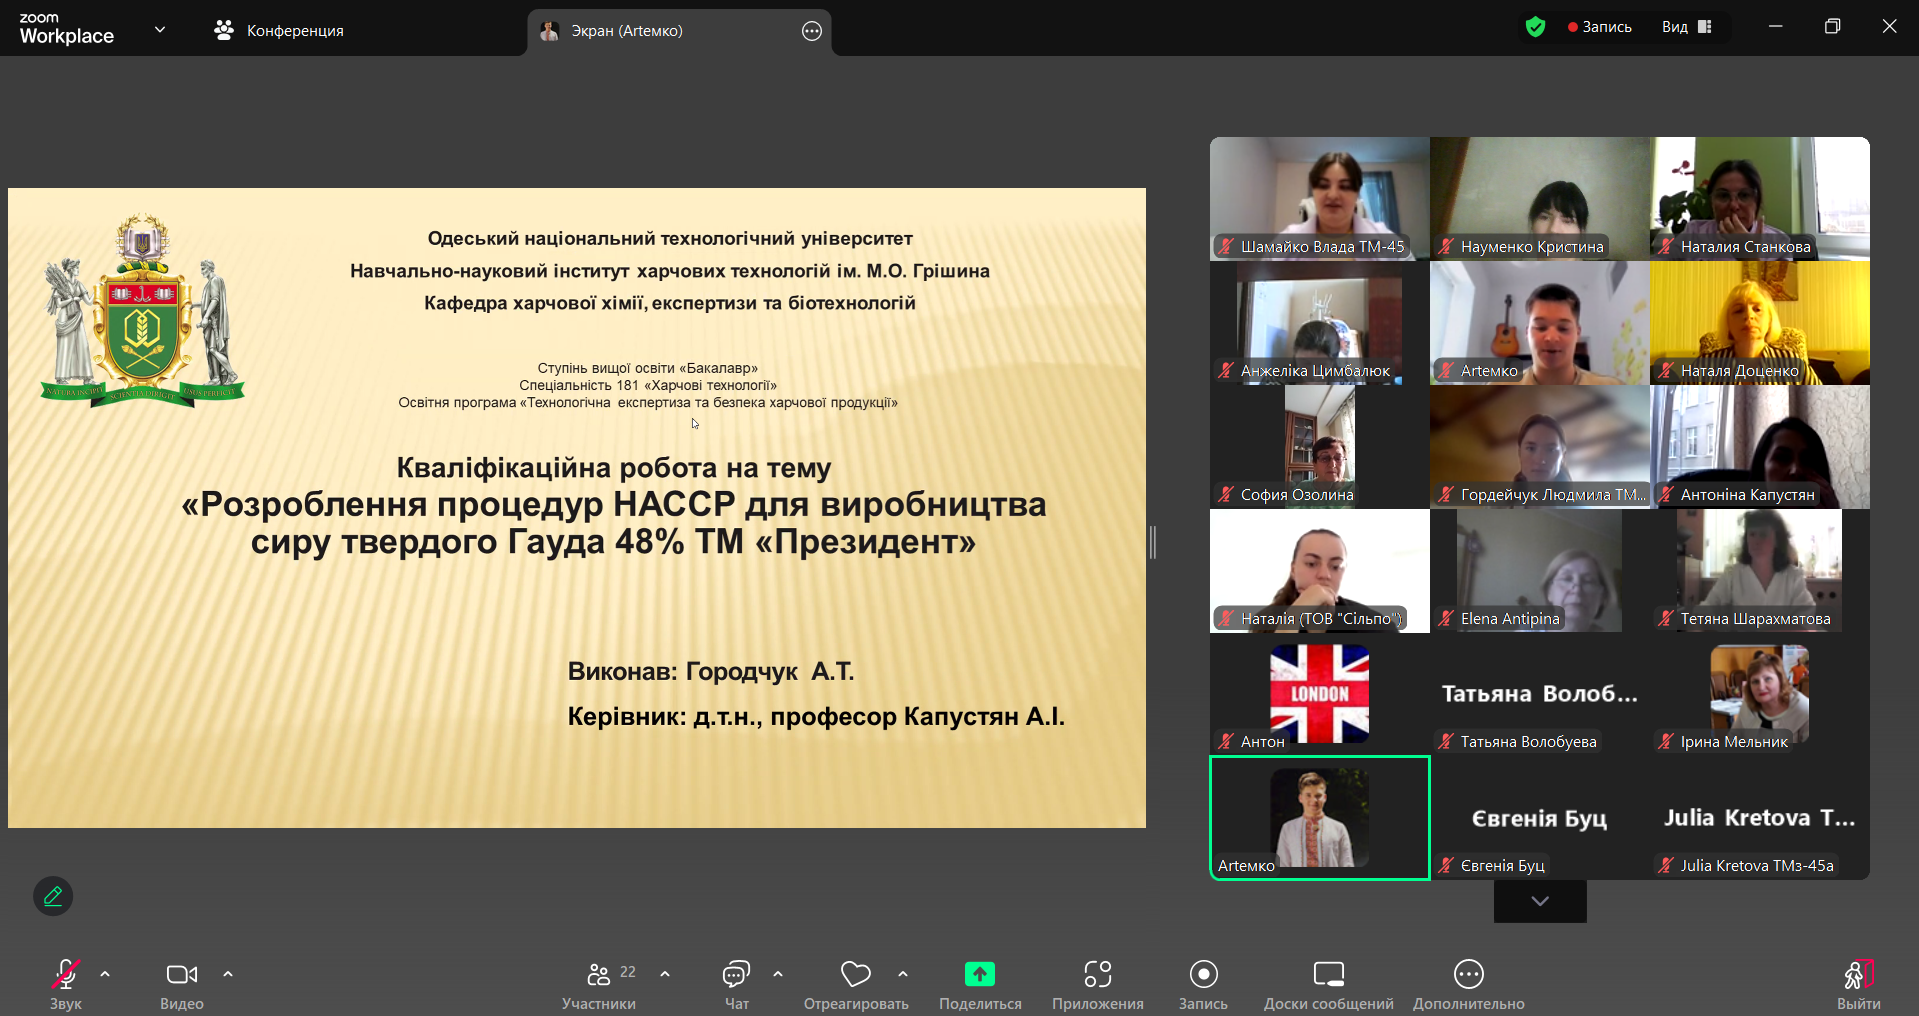Viewport: 1919px width, 1016px height.
Task: Expand video options arrow next to Видео
Action: coord(228,974)
